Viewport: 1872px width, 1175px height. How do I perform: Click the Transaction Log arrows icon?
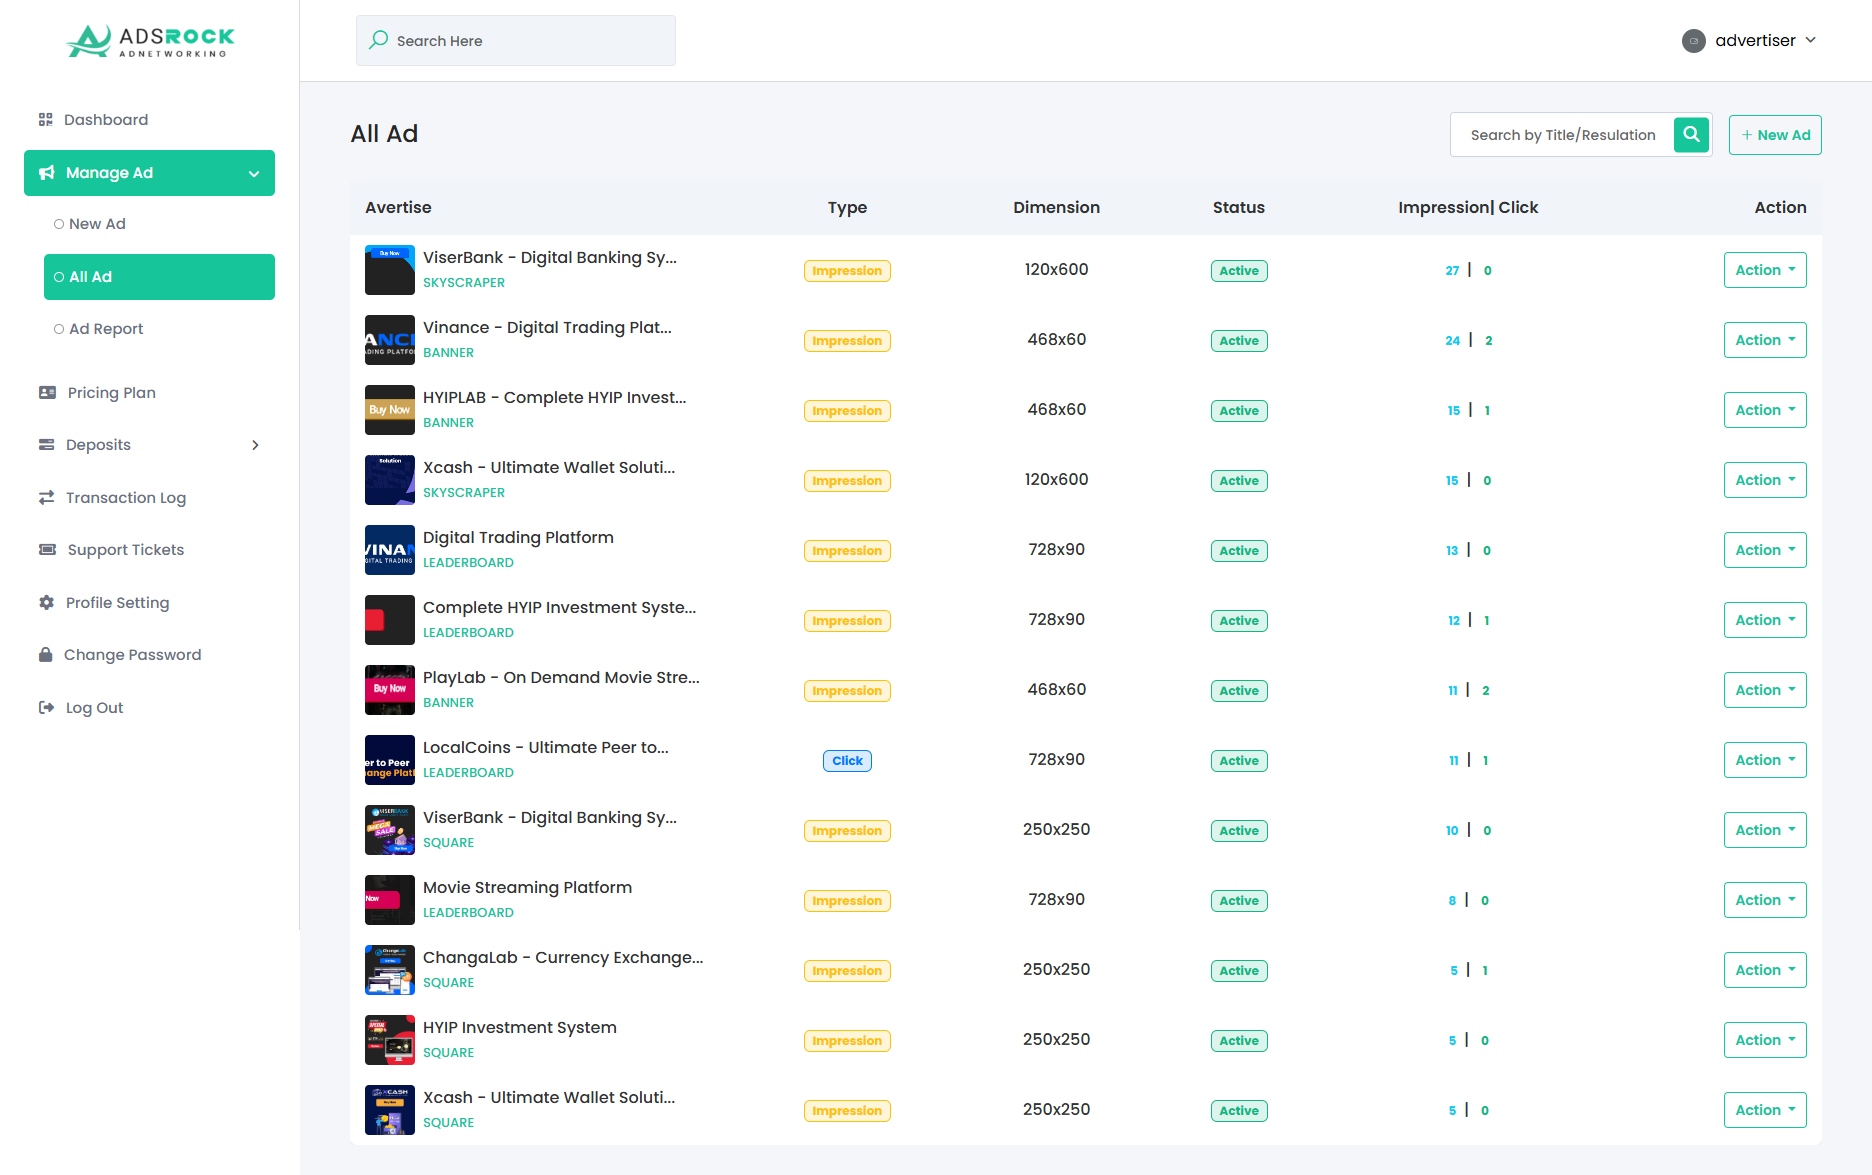click(46, 498)
